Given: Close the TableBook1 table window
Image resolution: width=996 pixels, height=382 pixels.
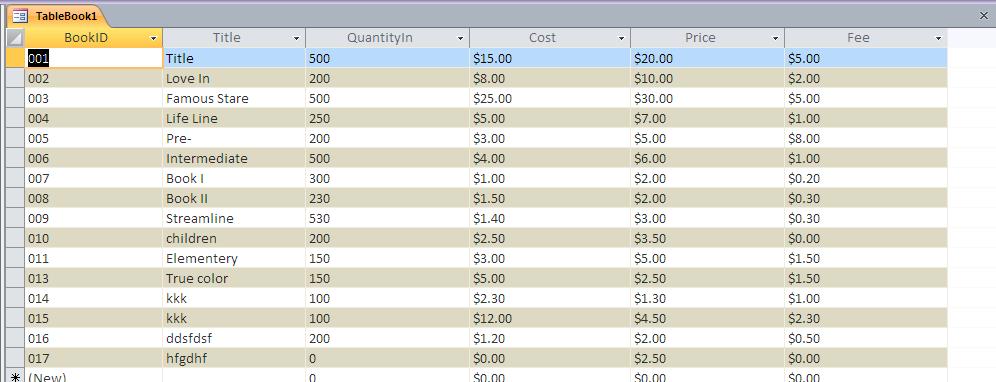Looking at the screenshot, I should tap(984, 16).
